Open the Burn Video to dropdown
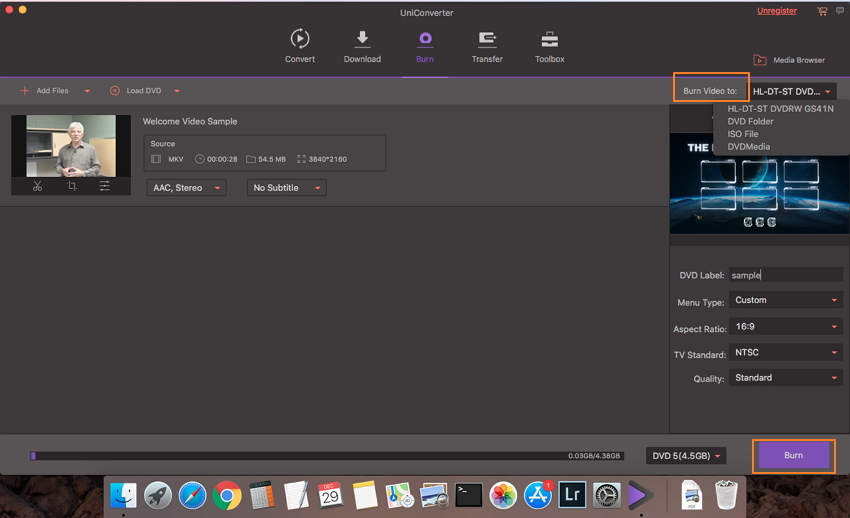This screenshot has height=518, width=850. pos(791,92)
